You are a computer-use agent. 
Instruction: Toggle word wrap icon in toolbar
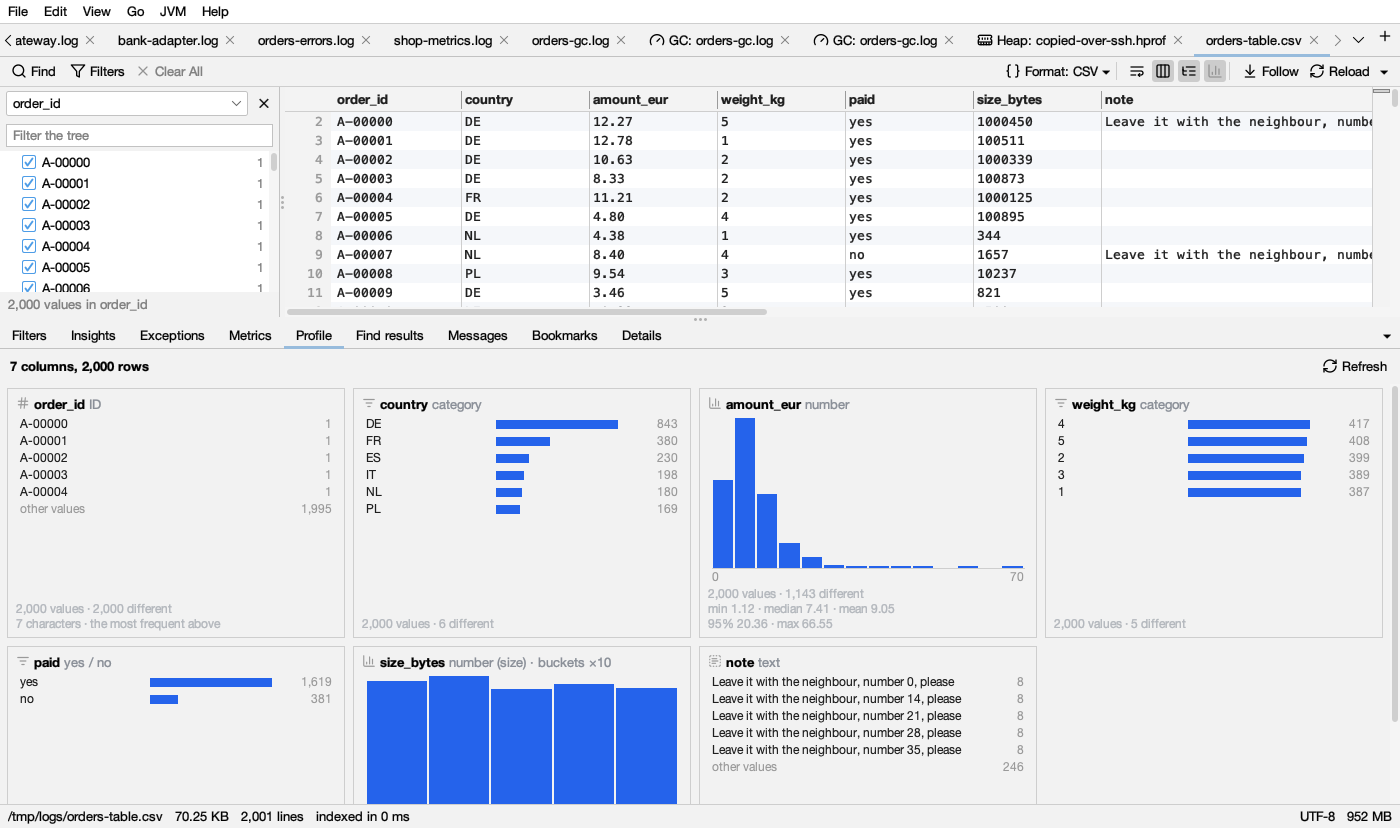(1137, 71)
